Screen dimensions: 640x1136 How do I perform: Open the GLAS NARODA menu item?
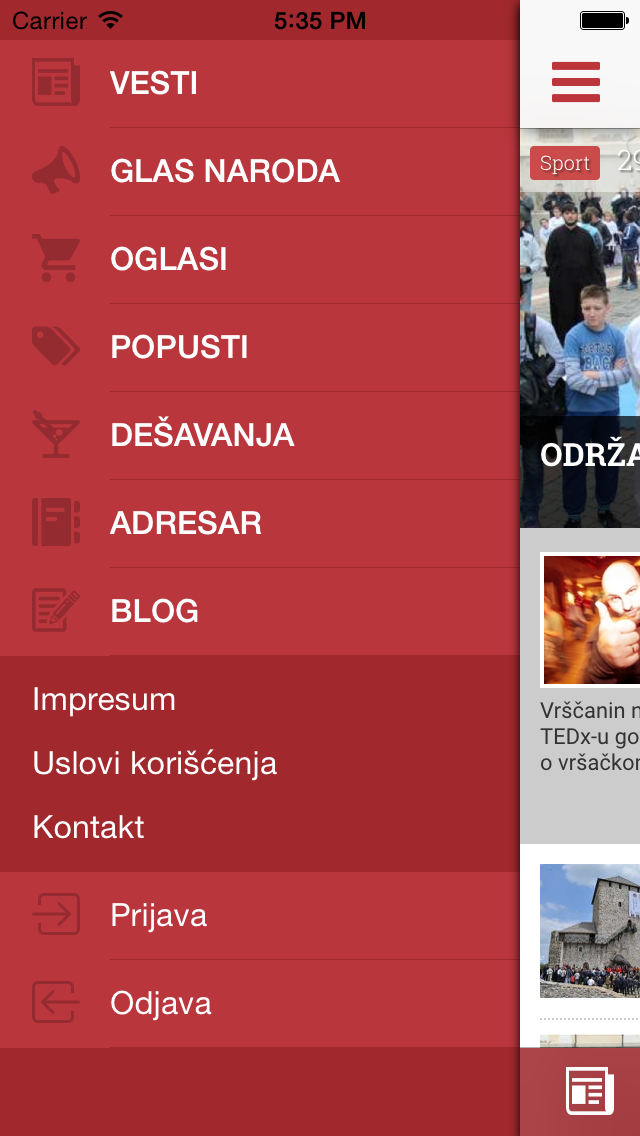(x=225, y=172)
